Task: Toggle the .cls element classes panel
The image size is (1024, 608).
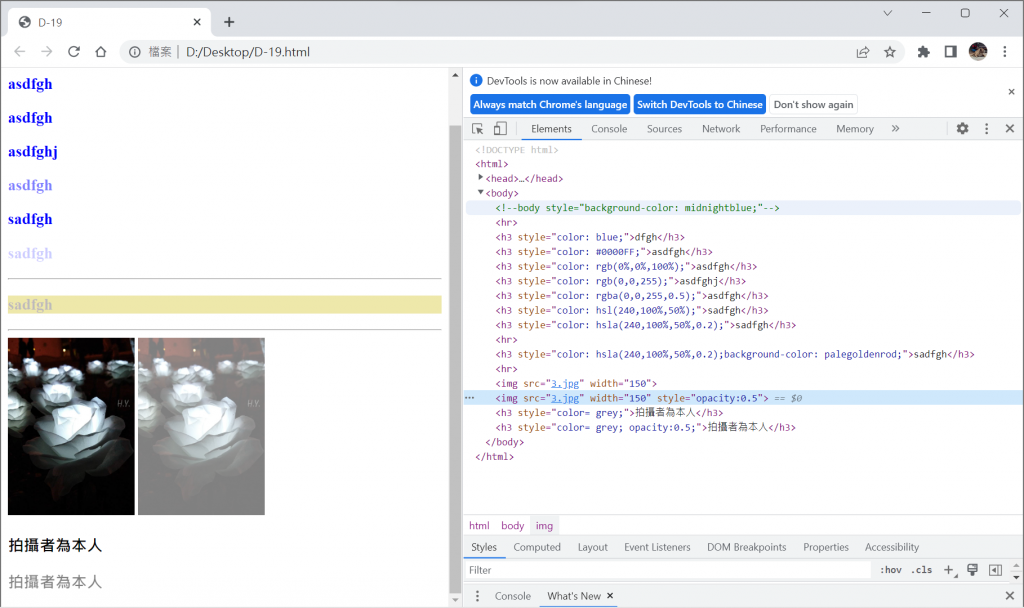Action: click(922, 570)
